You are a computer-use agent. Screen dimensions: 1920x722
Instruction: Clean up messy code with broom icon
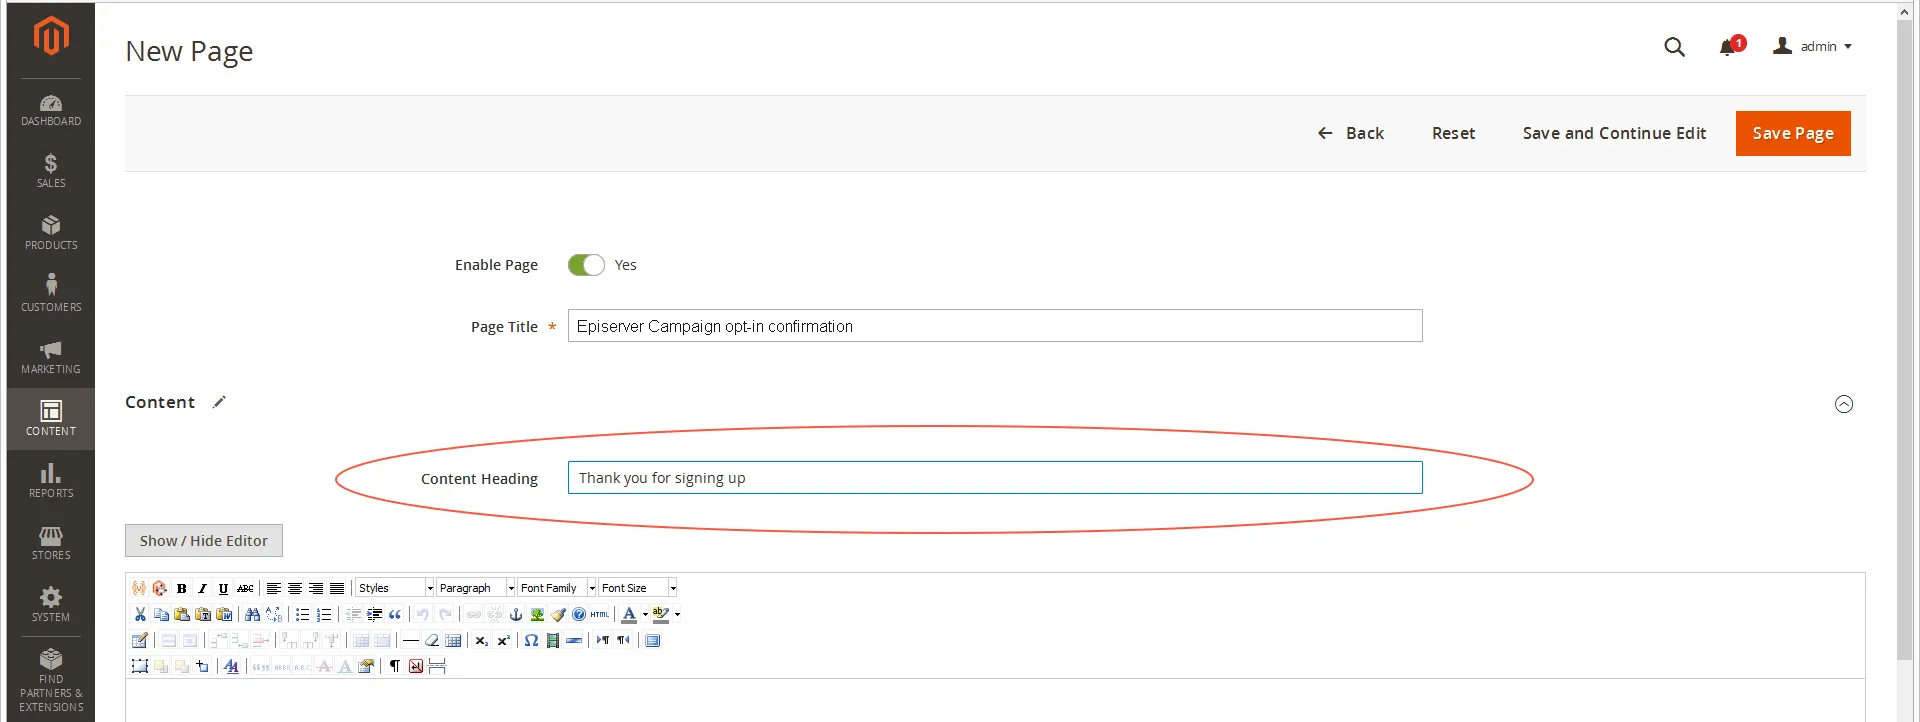click(558, 614)
